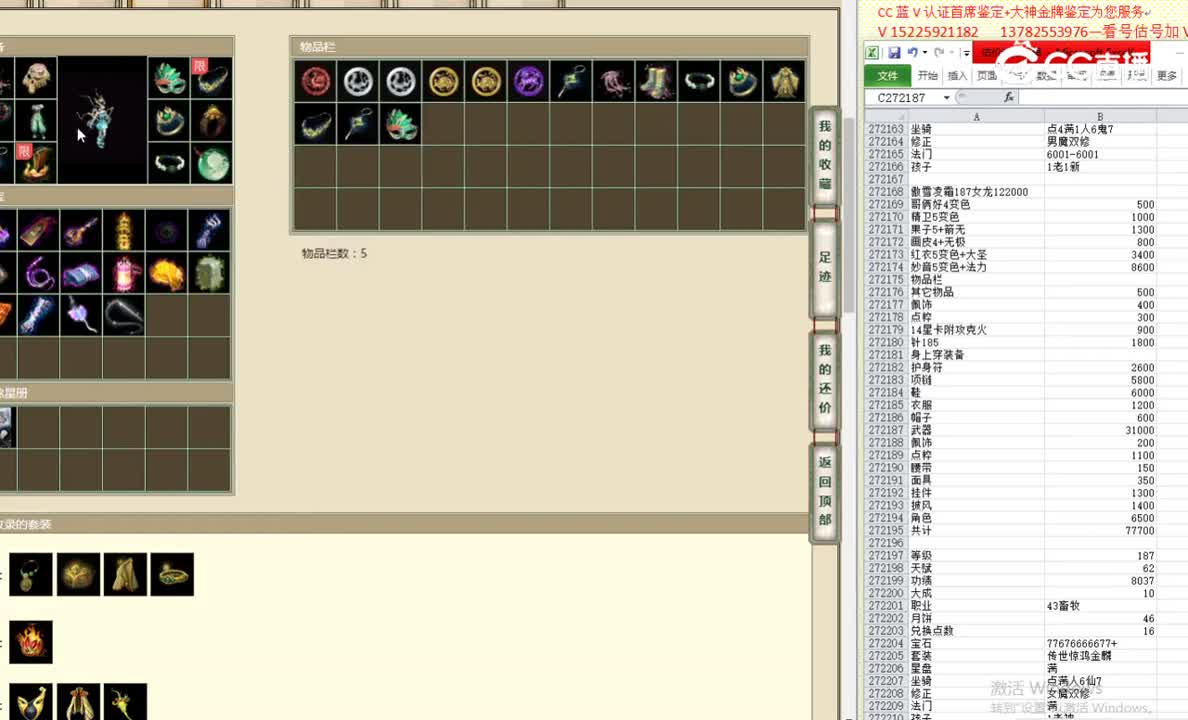Click the purple round token in inventory
This screenshot has height=720, width=1188.
coord(528,81)
